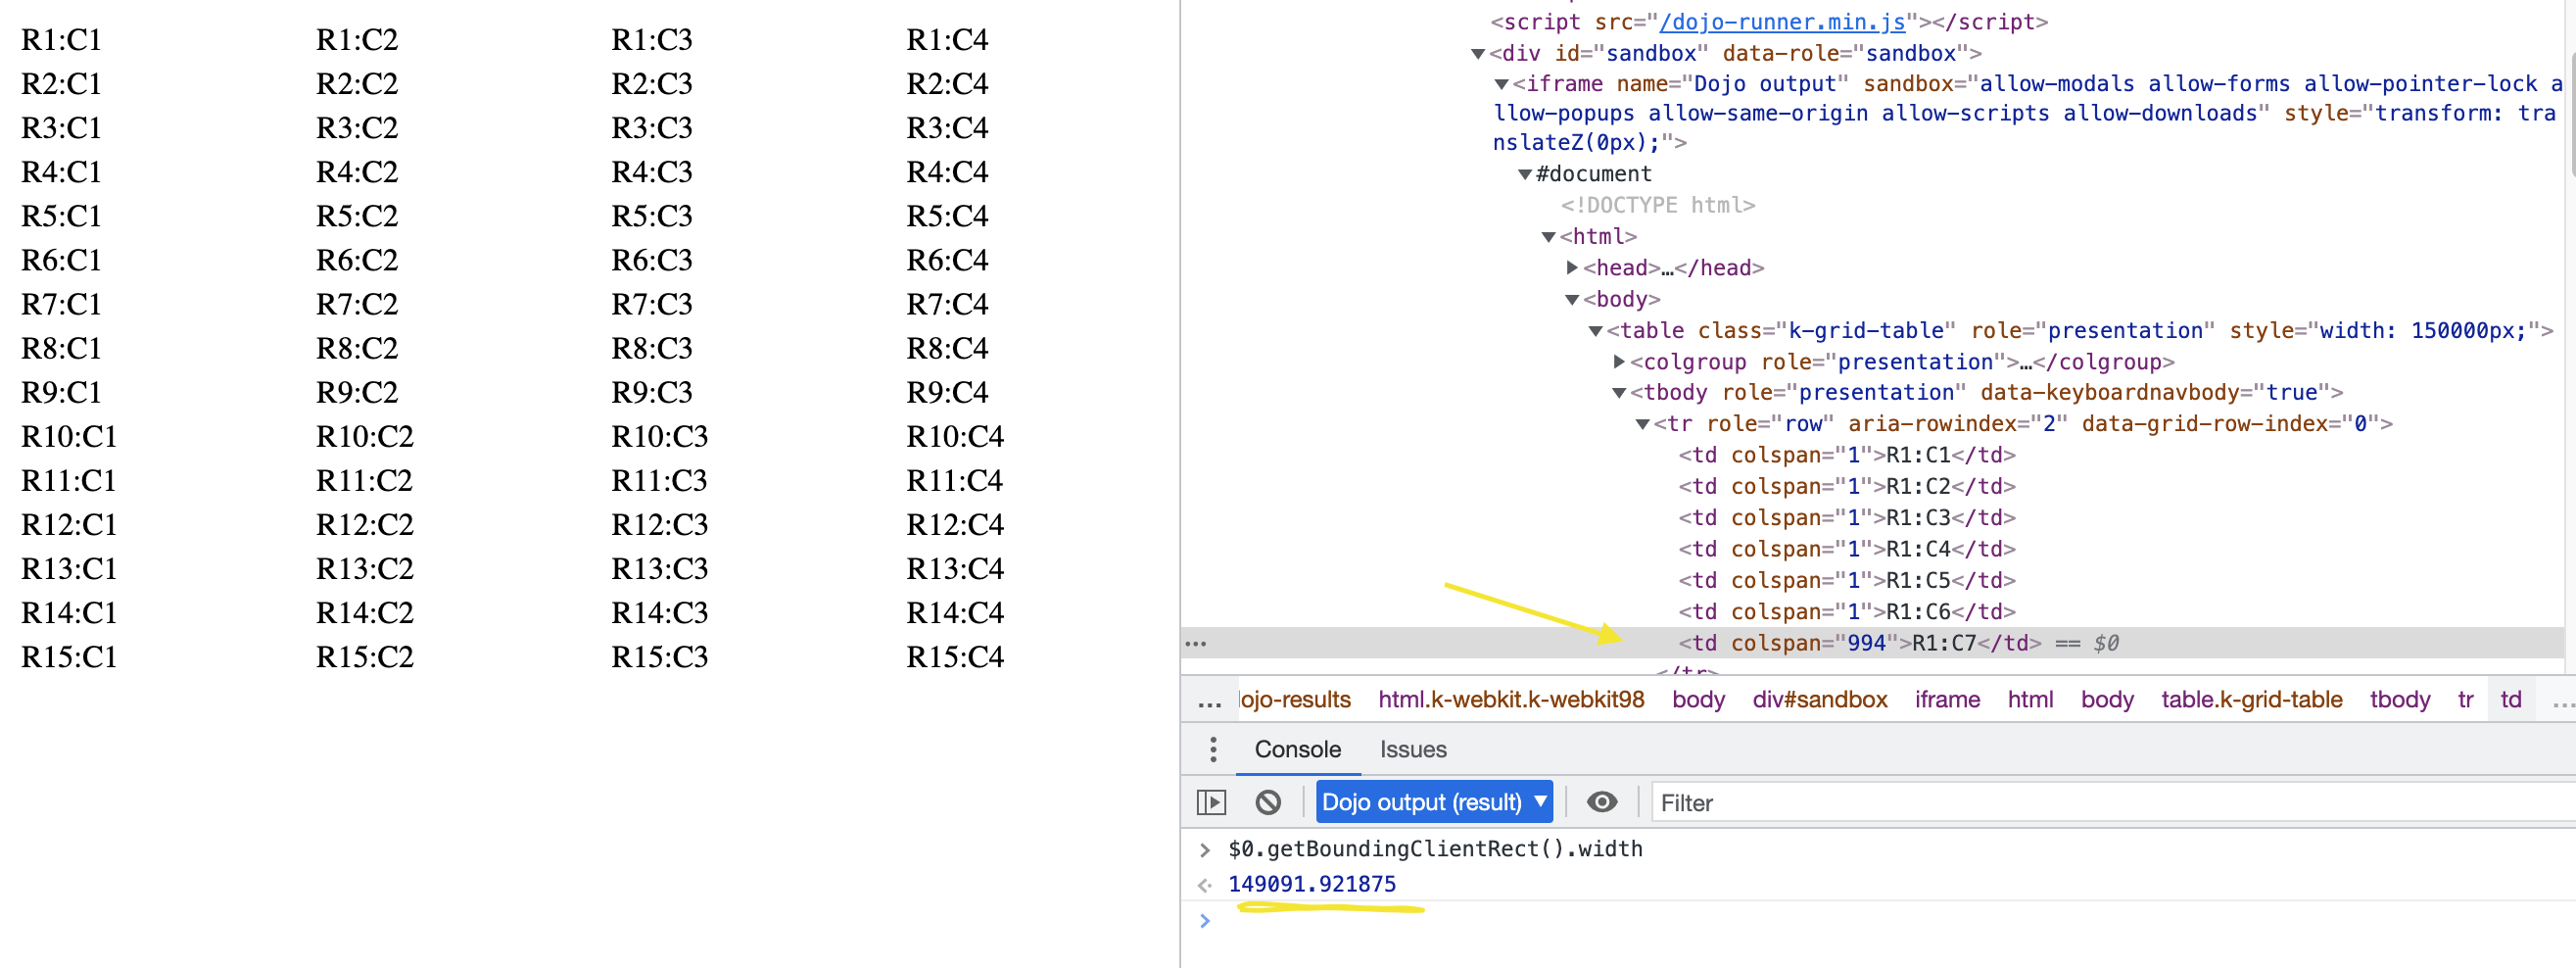This screenshot has width=2576, height=968.
Task: Open the drawer three-dot menu
Action: pos(1213,749)
